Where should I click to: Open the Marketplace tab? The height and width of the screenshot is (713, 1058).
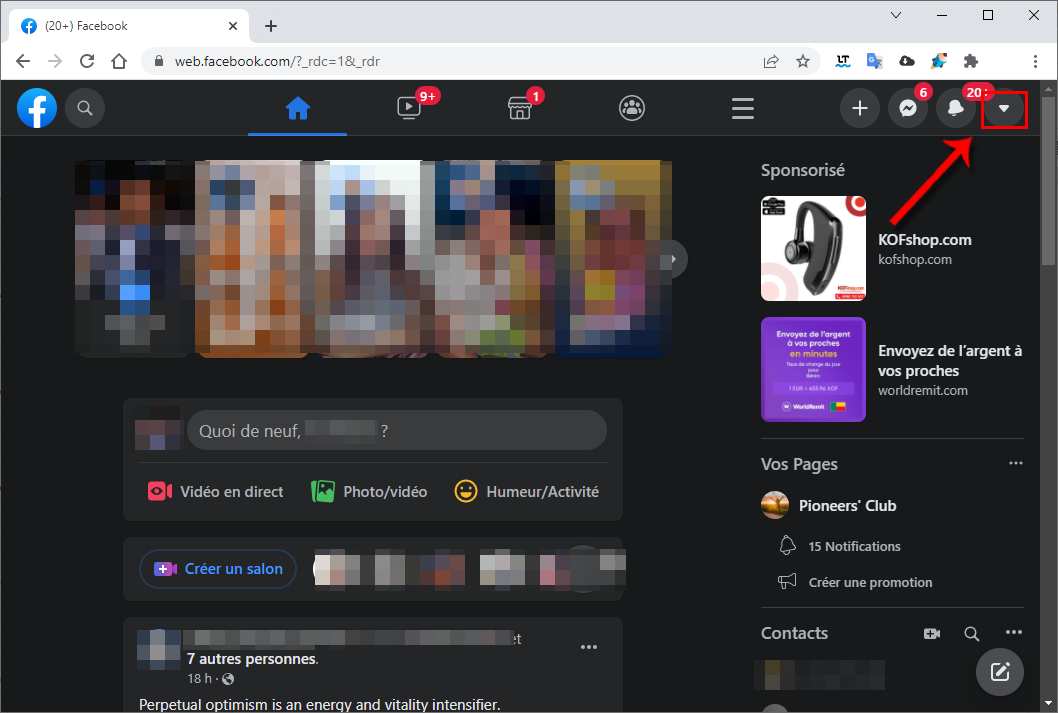[520, 108]
